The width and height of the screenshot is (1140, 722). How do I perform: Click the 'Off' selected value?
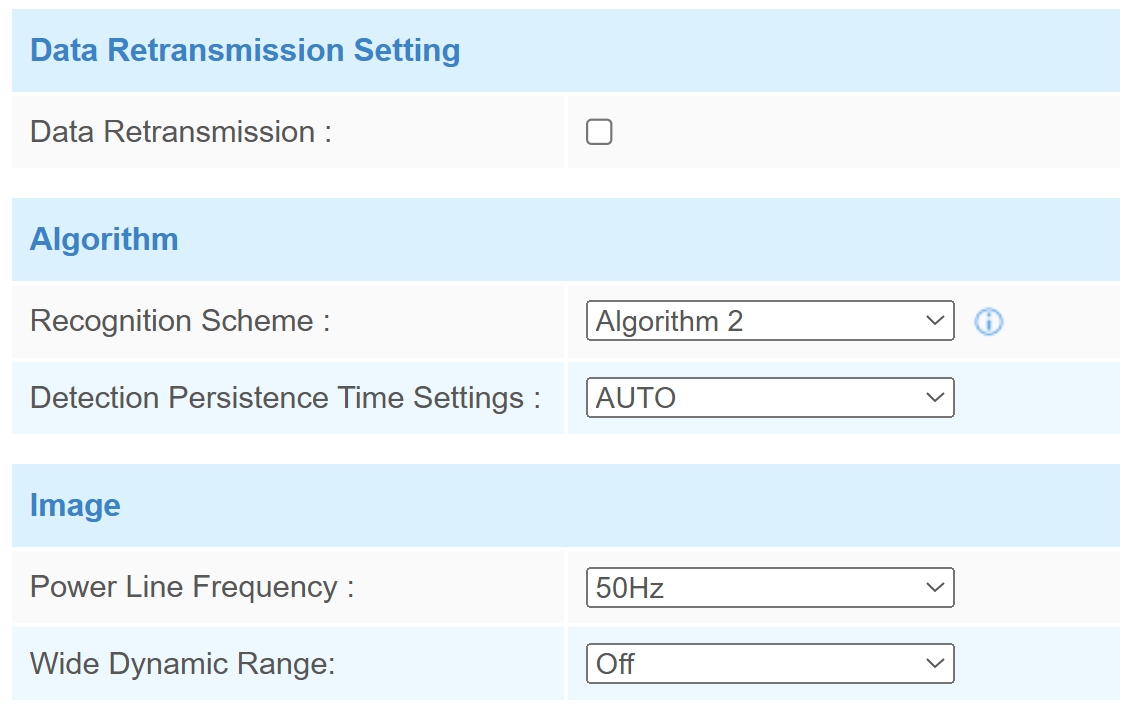615,664
